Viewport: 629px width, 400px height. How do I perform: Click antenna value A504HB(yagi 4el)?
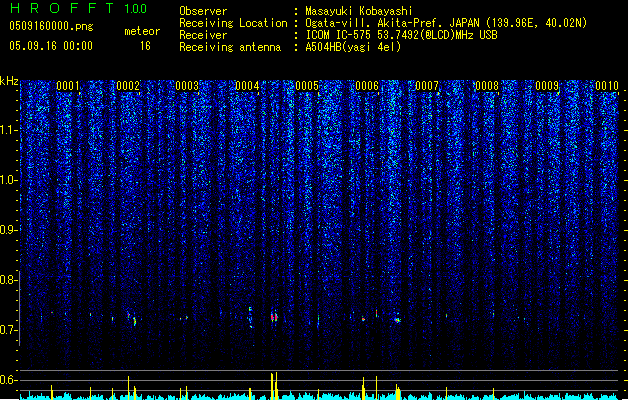pyautogui.click(x=353, y=47)
